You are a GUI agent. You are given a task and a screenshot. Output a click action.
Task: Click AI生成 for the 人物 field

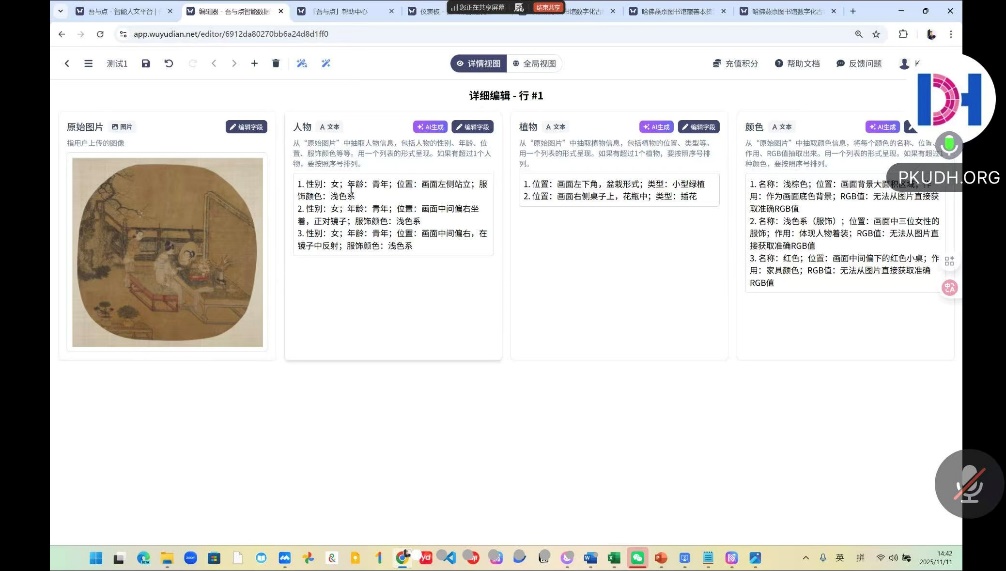click(x=430, y=127)
